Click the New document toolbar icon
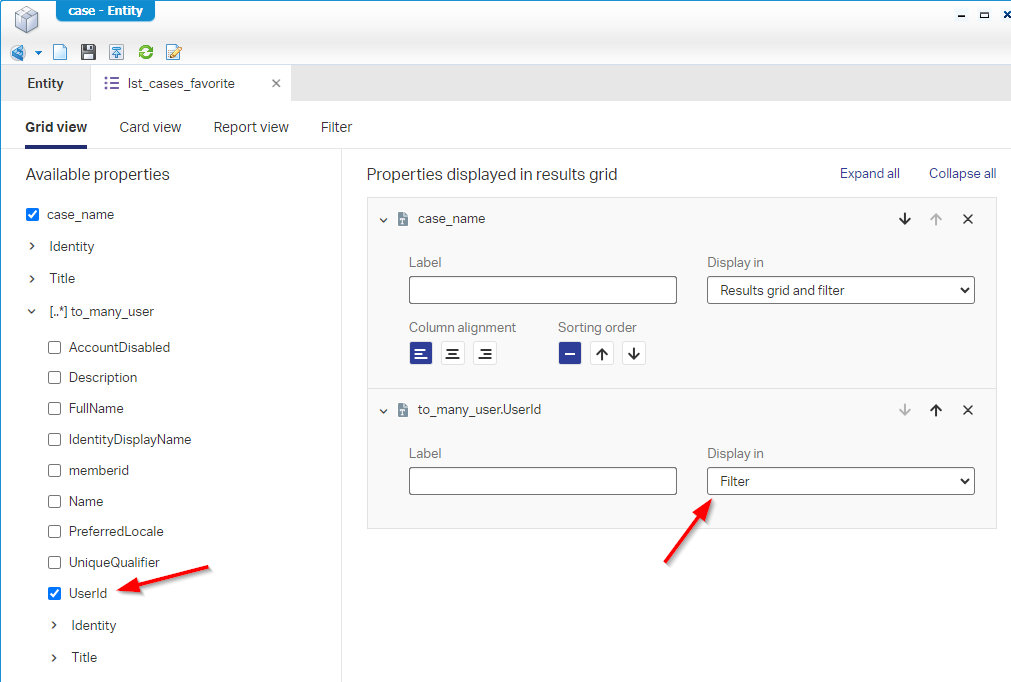Viewport: 1011px width, 682px height. pyautogui.click(x=60, y=53)
